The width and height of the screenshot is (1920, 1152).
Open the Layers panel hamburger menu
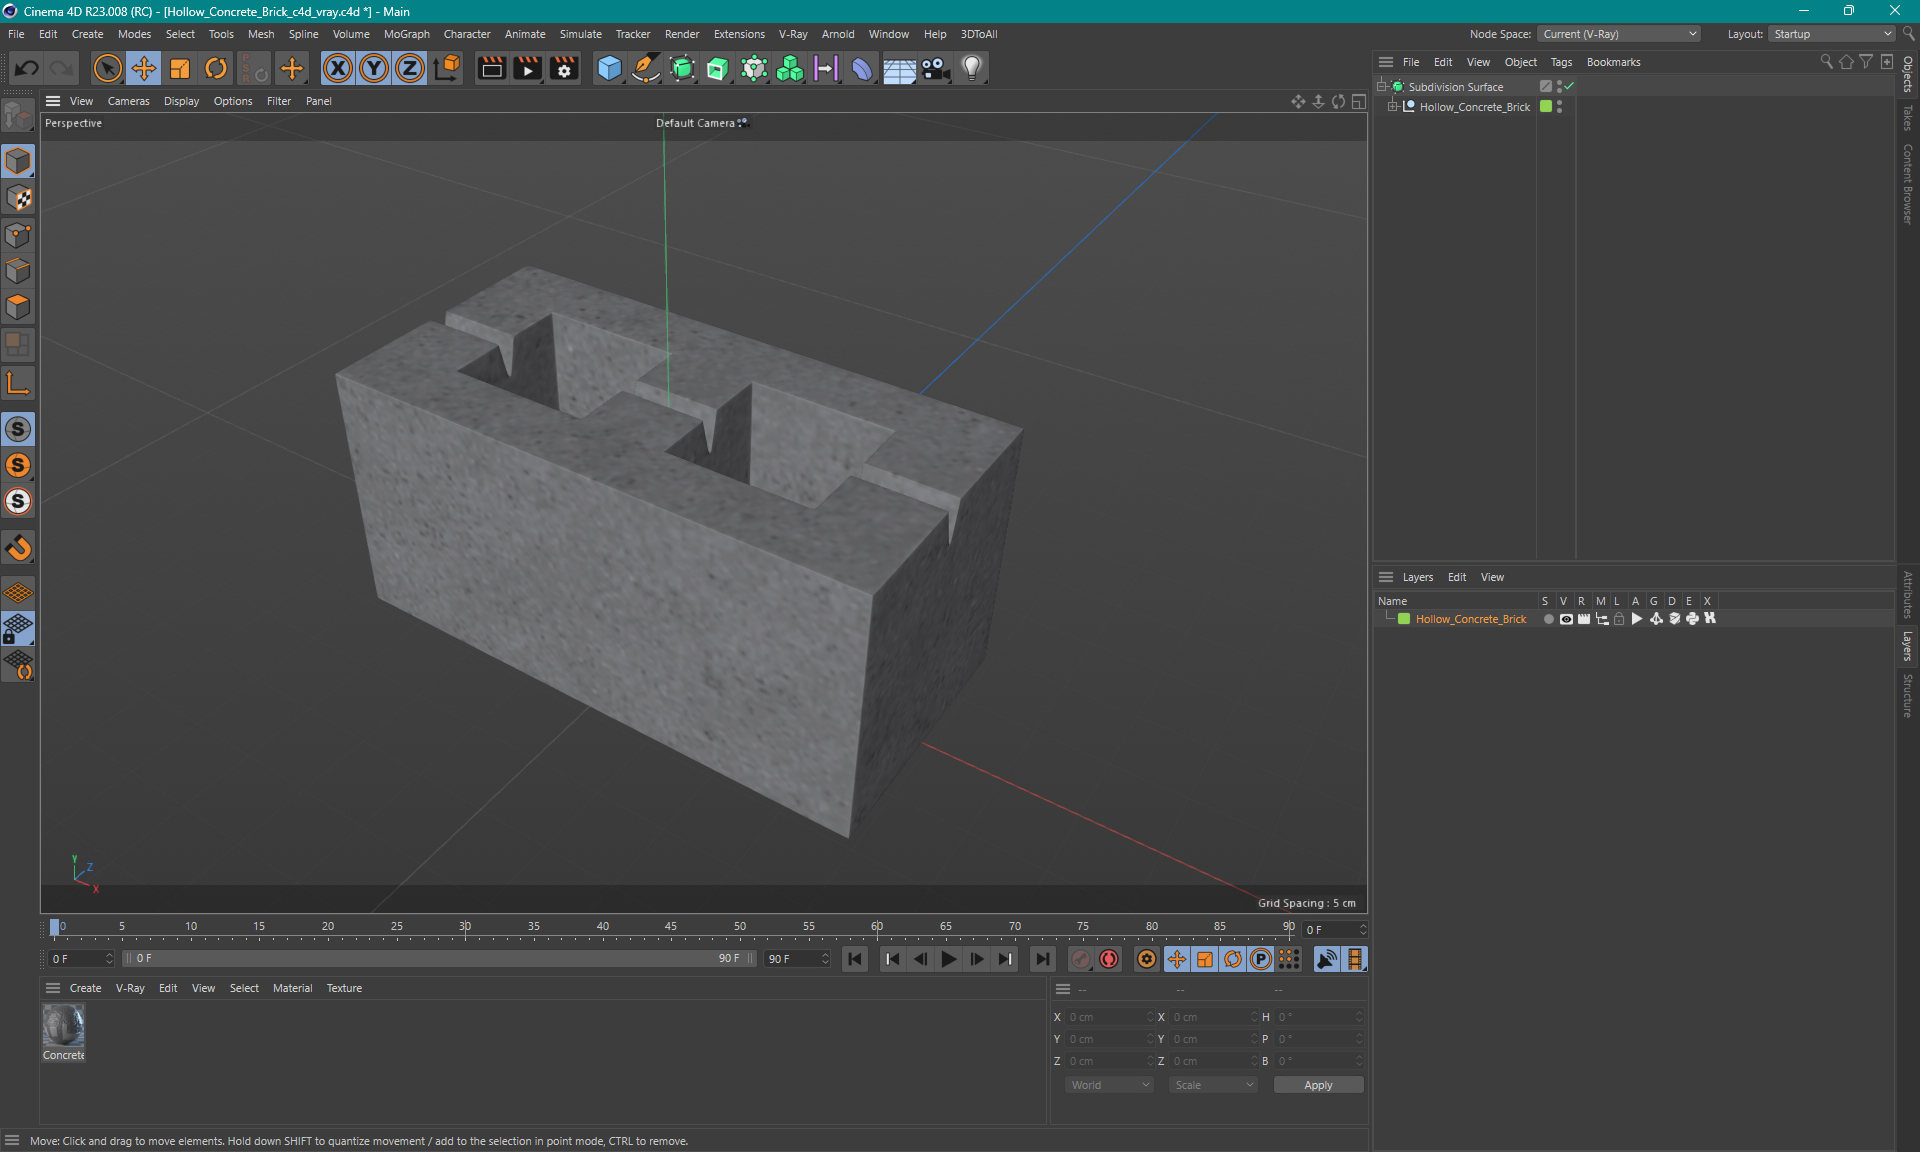1386,577
